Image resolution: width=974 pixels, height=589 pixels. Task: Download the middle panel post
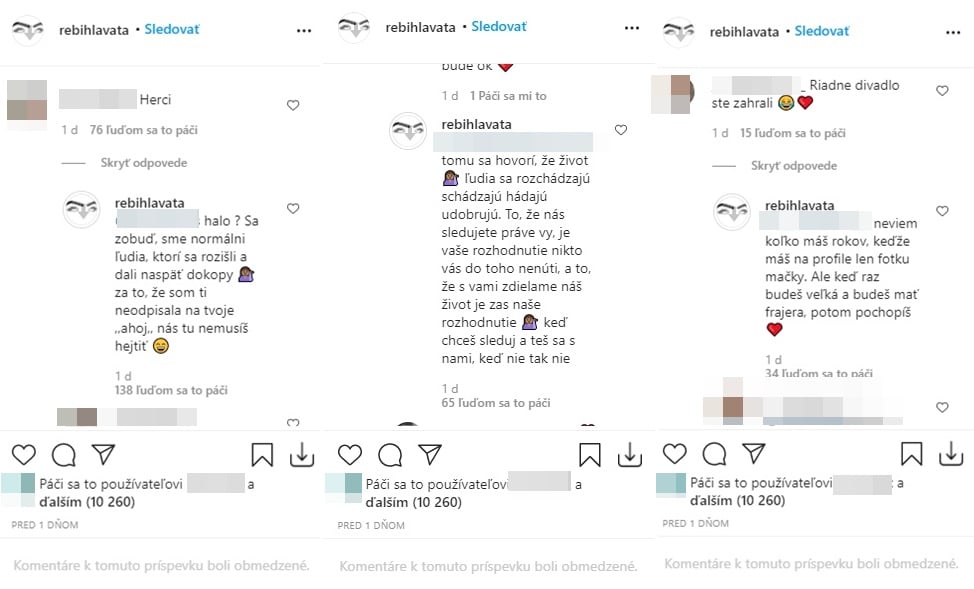(630, 455)
